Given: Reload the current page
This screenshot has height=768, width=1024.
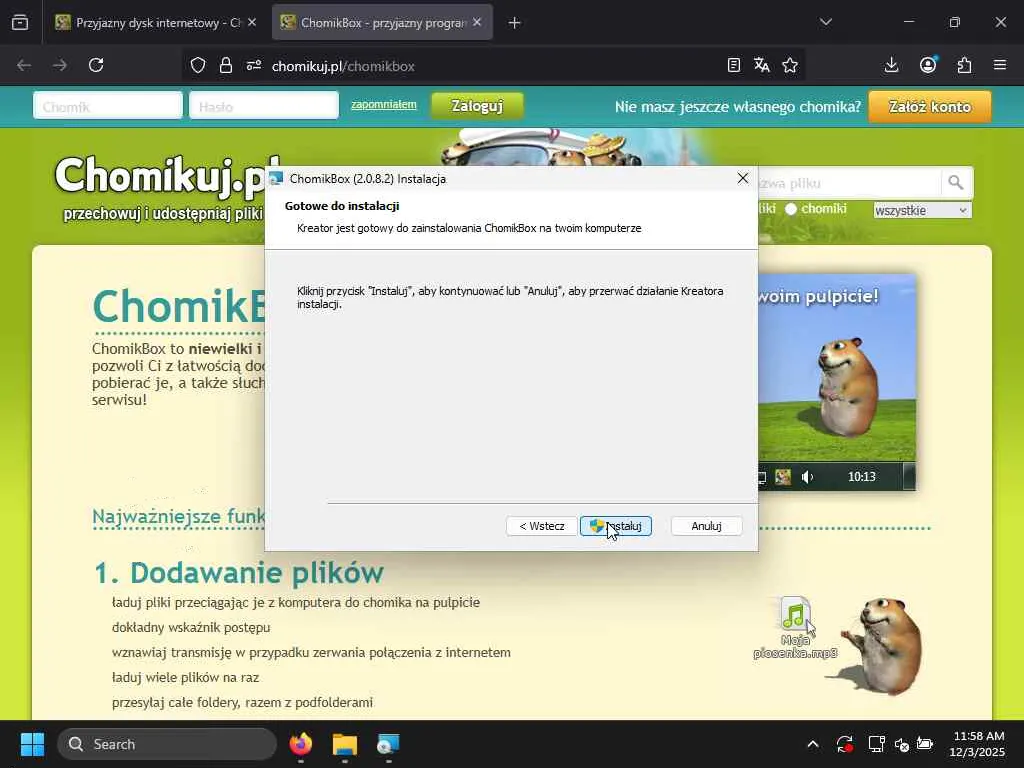Looking at the screenshot, I should pos(96,65).
